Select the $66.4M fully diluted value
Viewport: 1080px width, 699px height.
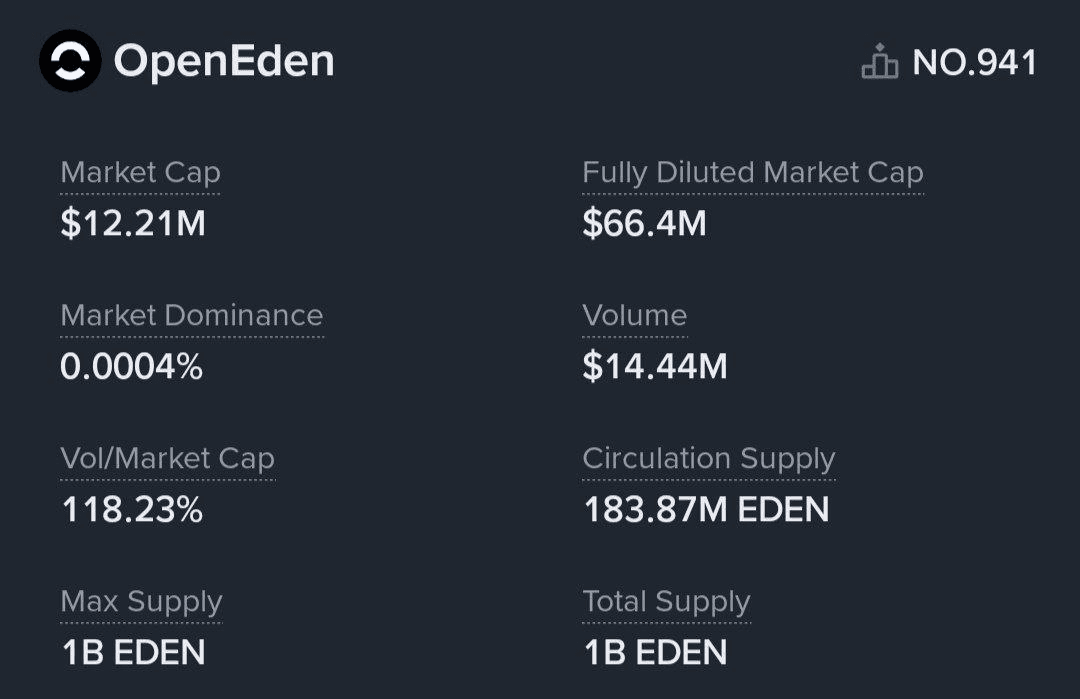[644, 223]
